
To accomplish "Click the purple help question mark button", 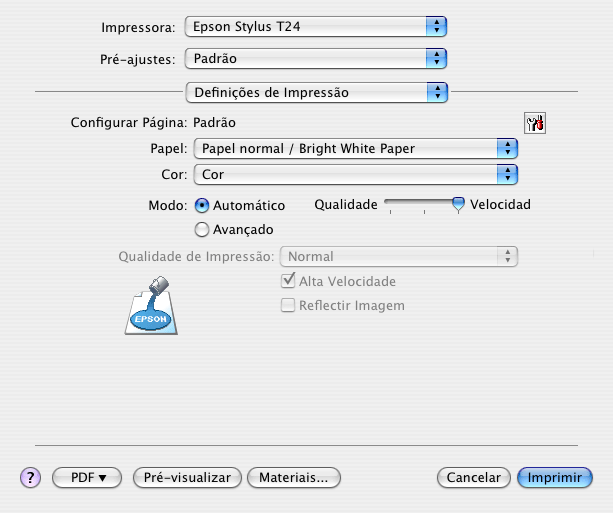I will pyautogui.click(x=30, y=477).
